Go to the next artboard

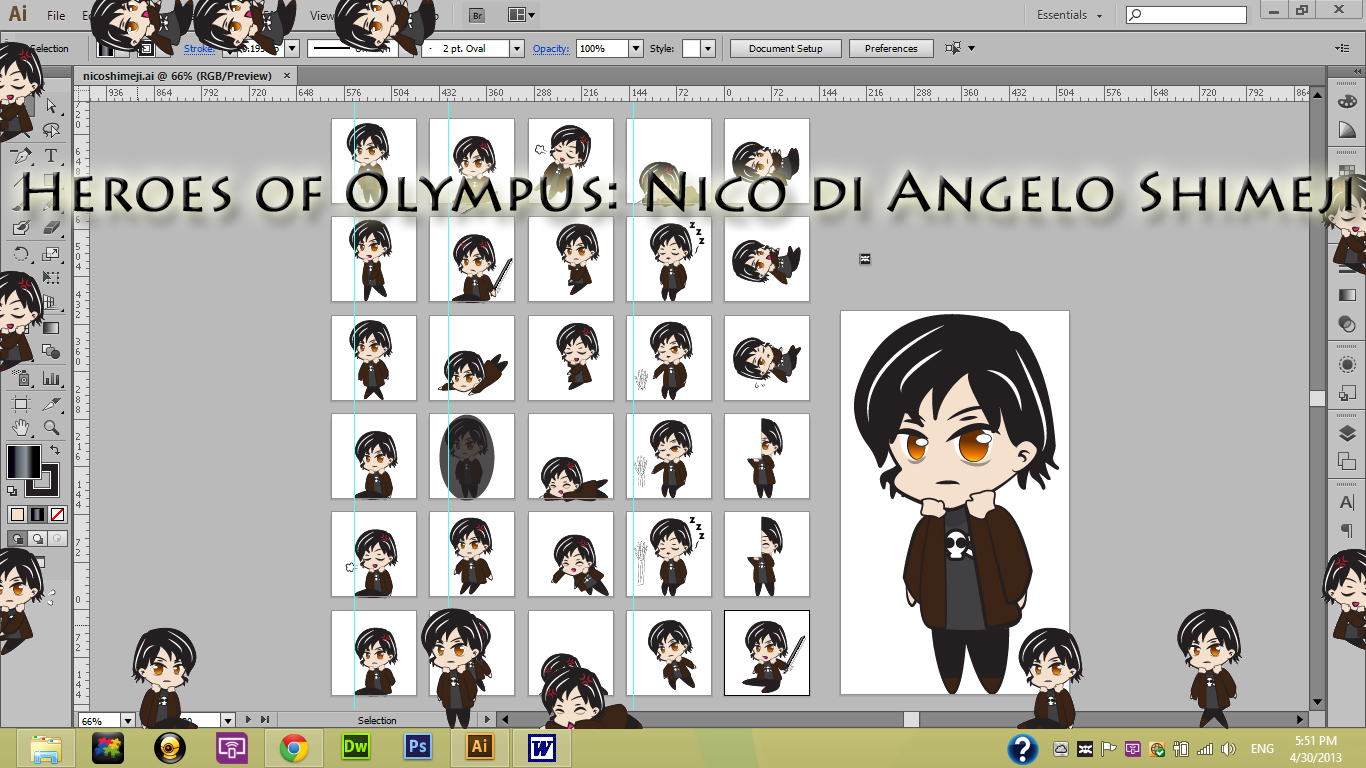250,720
